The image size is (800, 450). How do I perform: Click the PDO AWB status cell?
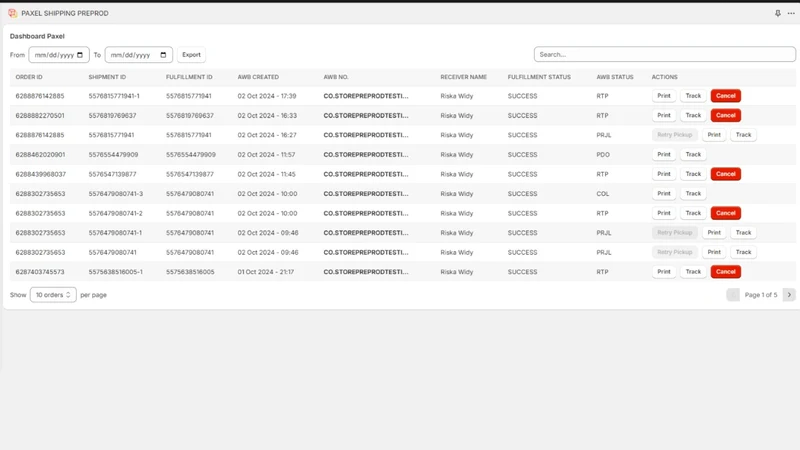pos(603,155)
